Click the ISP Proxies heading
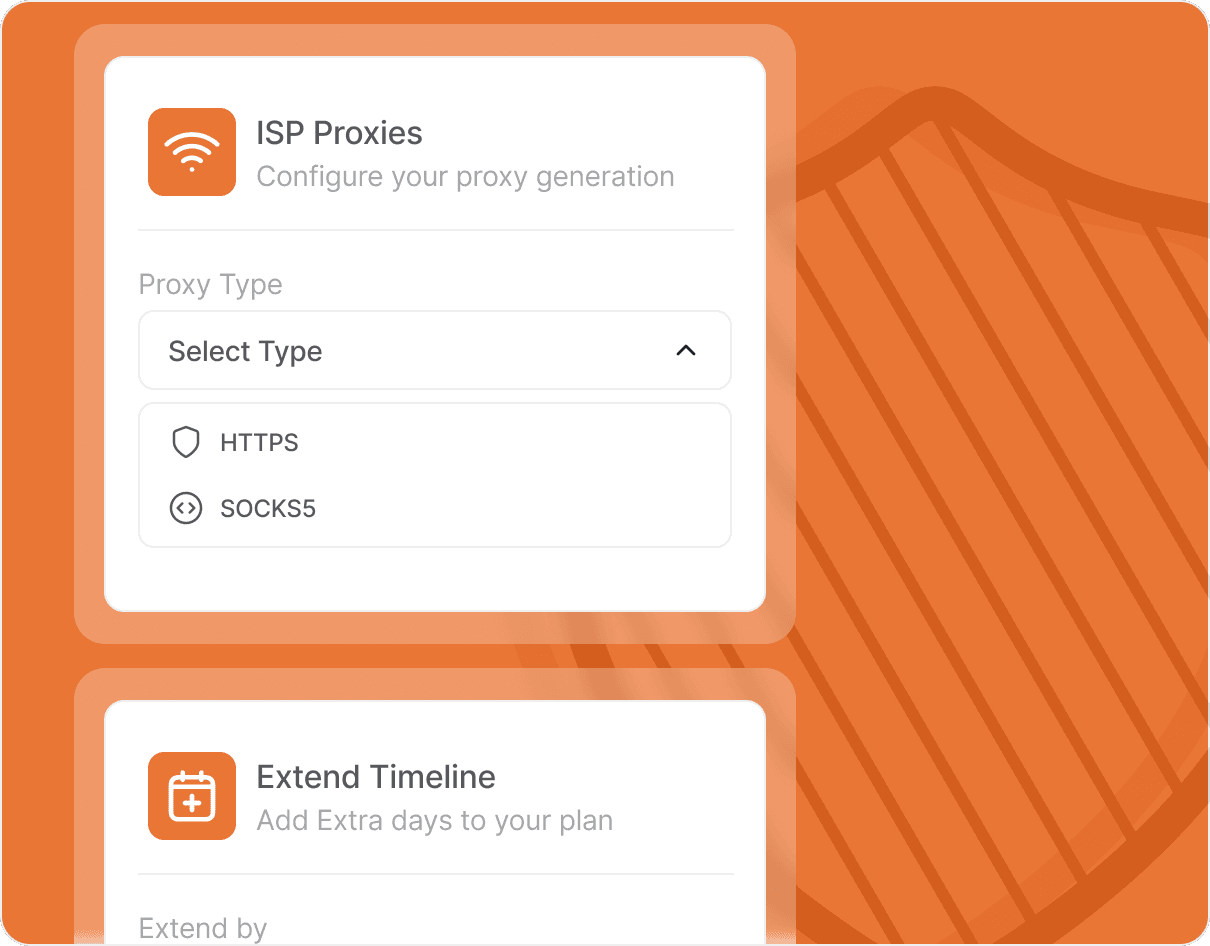1210x946 pixels. tap(339, 133)
